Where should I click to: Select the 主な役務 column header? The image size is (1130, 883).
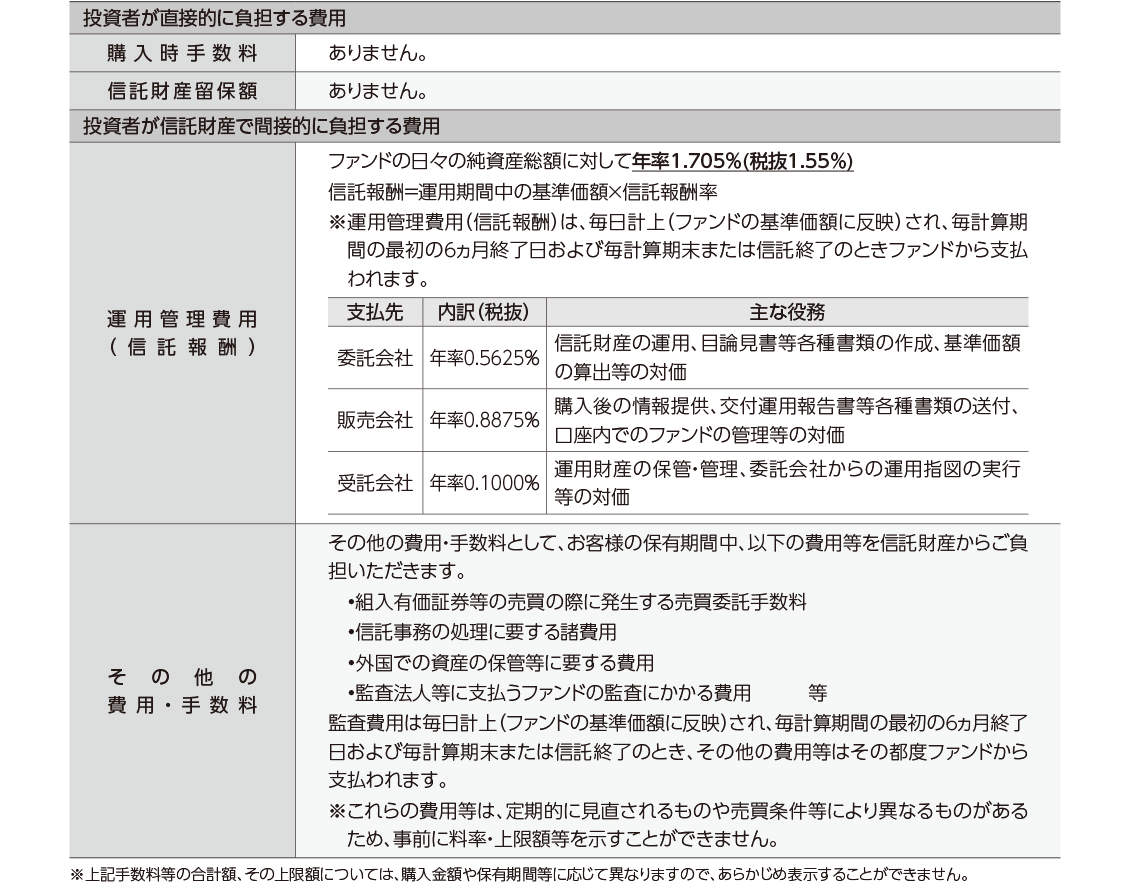(786, 311)
